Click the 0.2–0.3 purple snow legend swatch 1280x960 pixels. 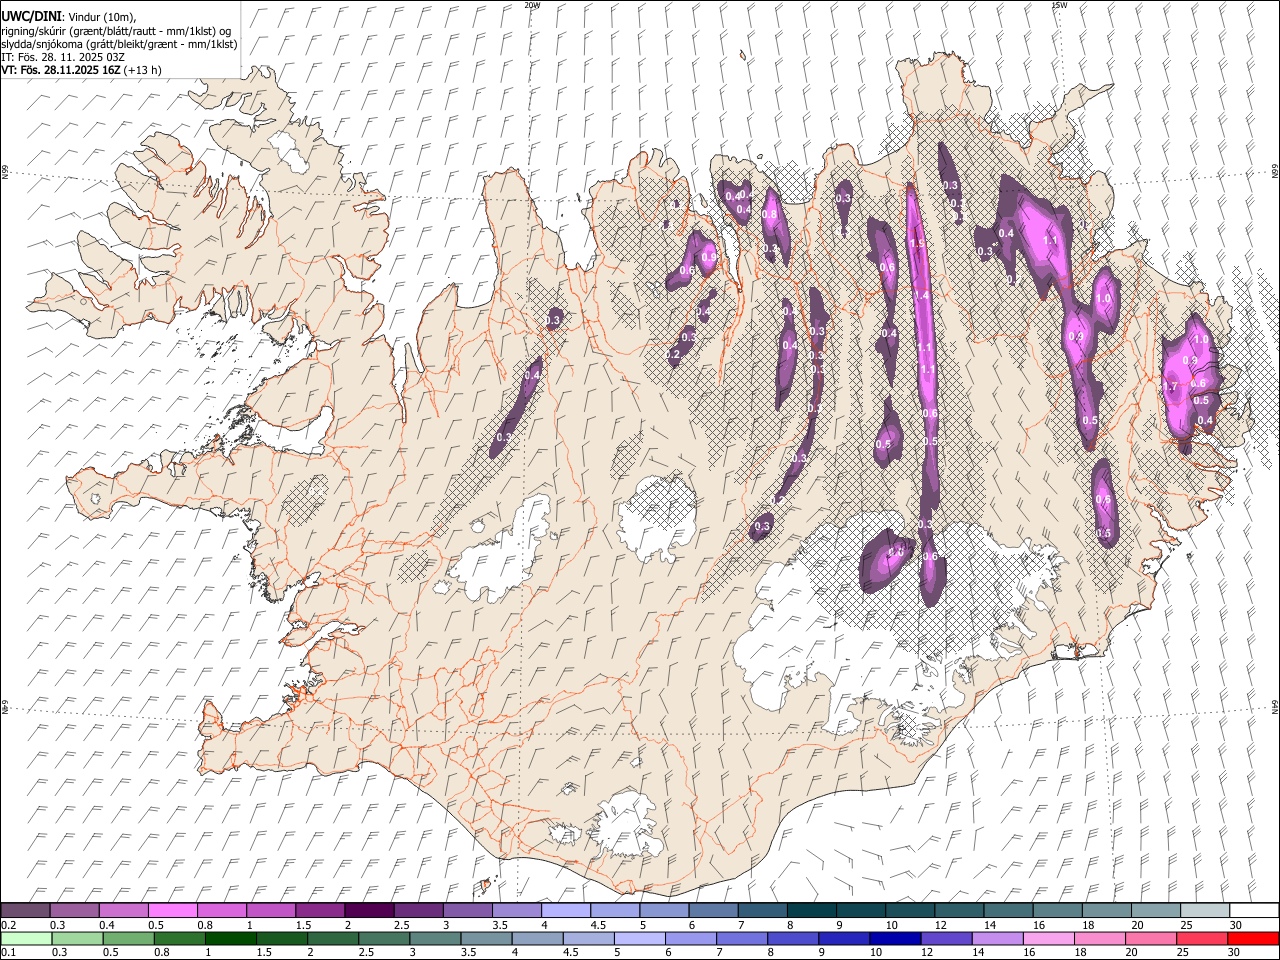tap(26, 910)
